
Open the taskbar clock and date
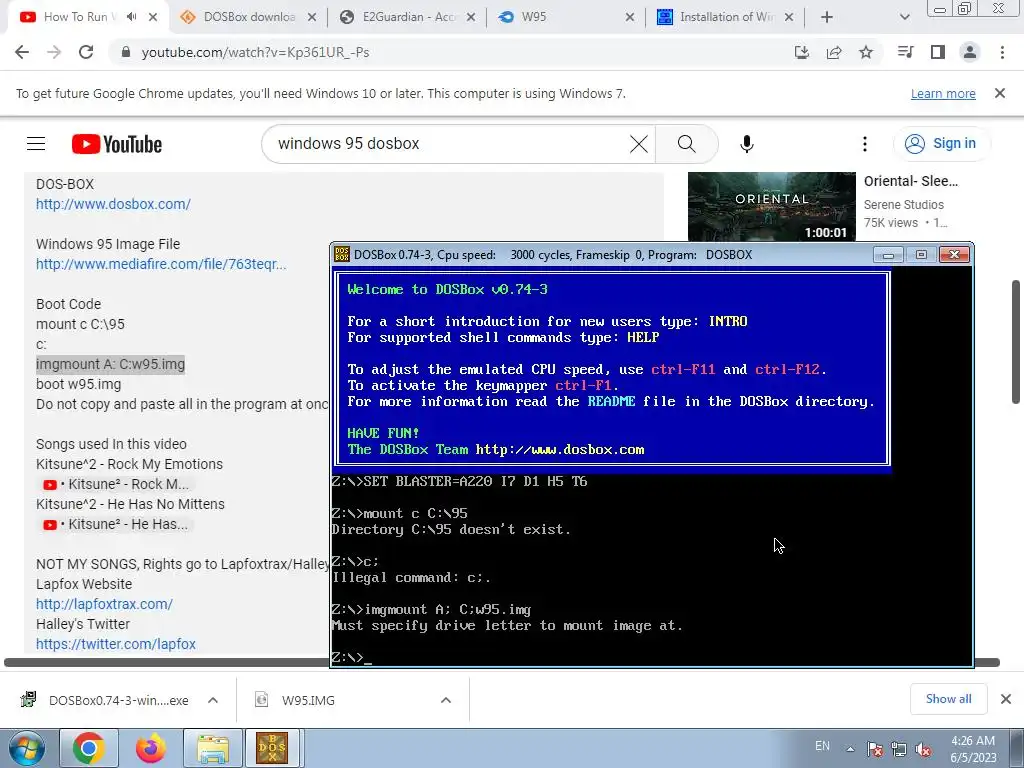973,749
